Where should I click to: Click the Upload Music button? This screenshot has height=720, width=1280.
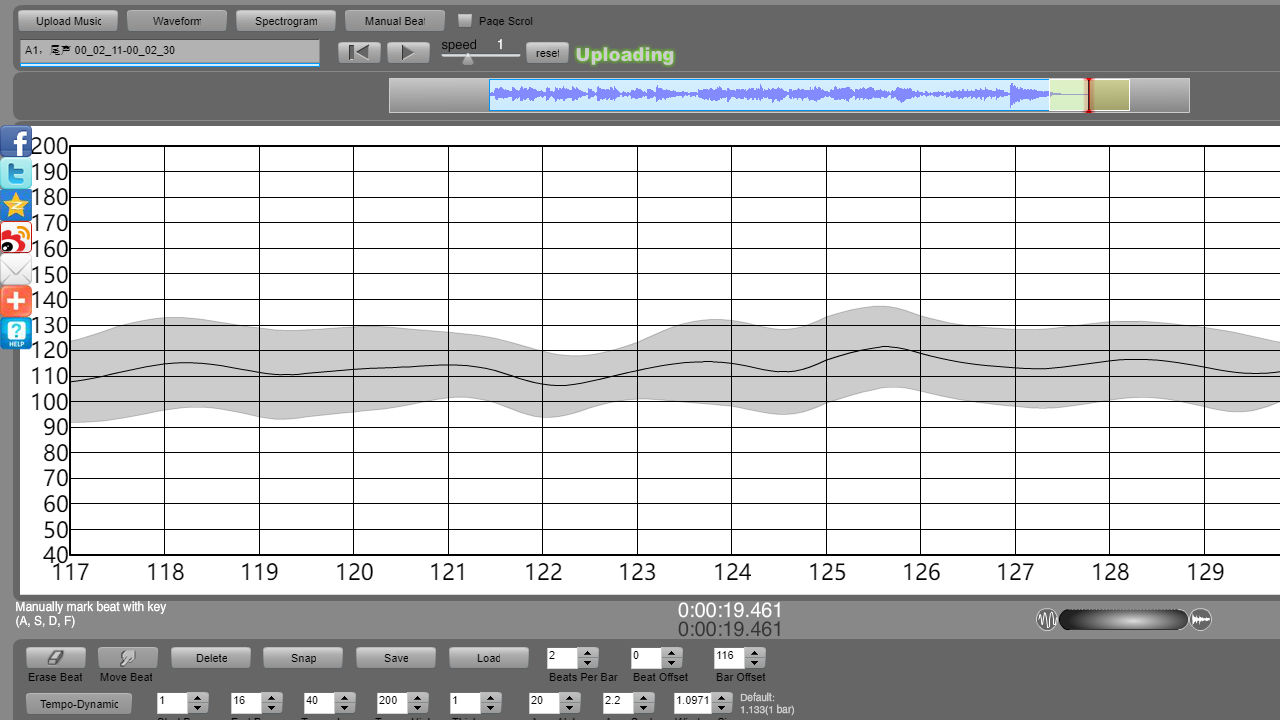[x=68, y=21]
